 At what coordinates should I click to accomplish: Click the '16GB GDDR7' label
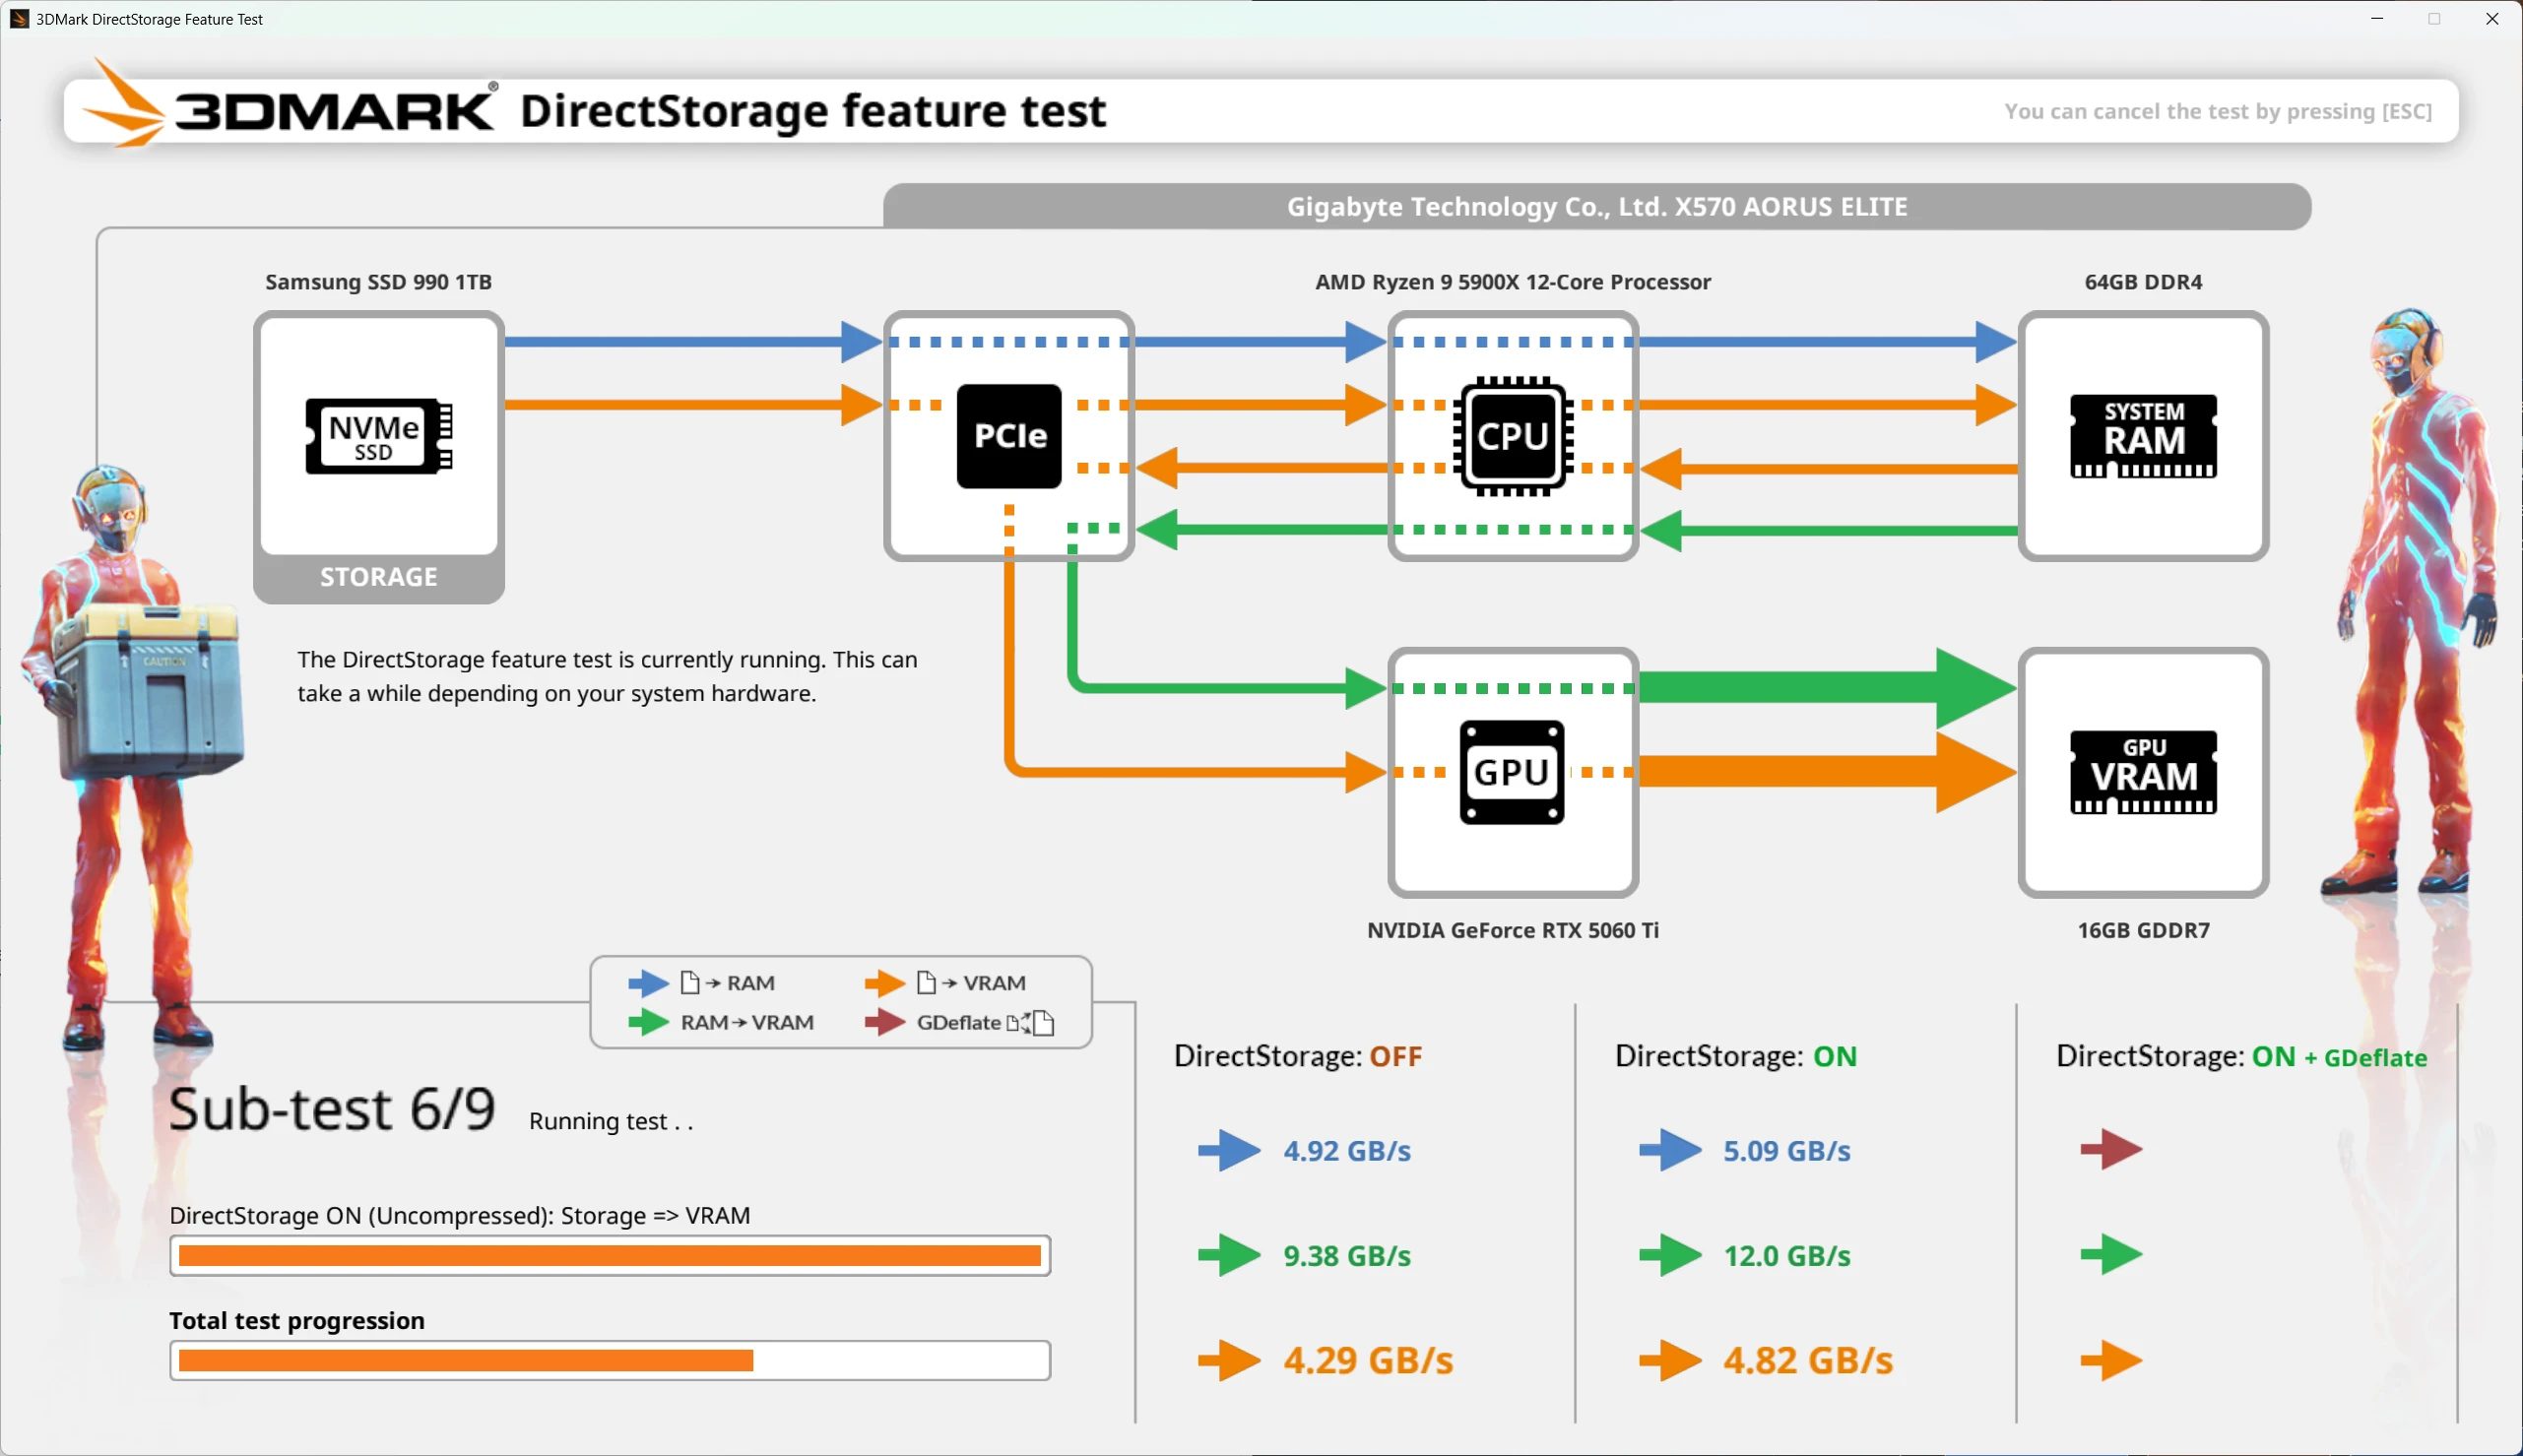2143,930
